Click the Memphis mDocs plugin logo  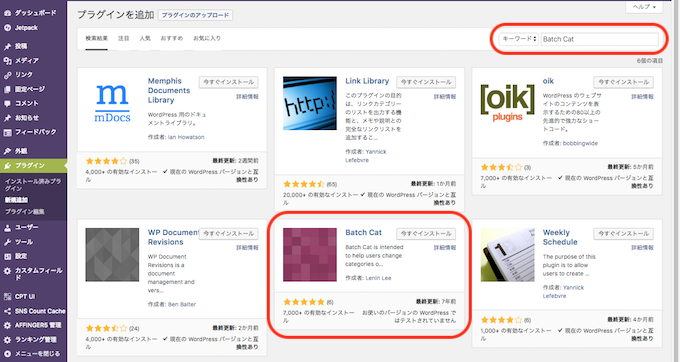(112, 103)
